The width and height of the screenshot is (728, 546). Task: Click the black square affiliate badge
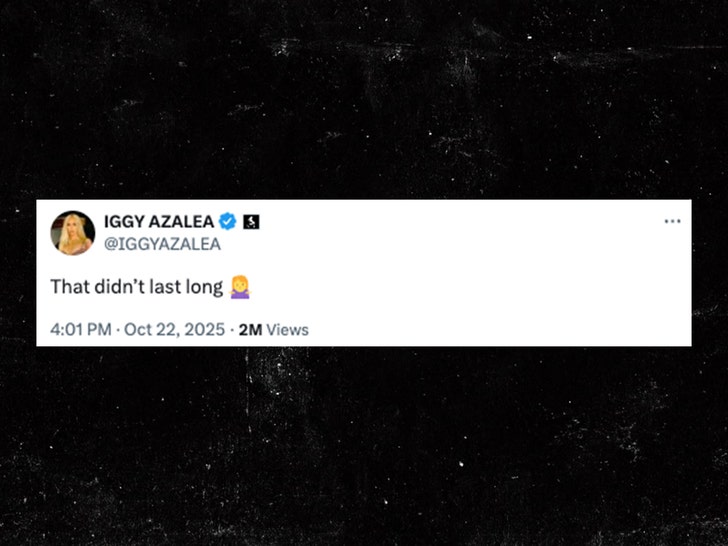tap(251, 222)
